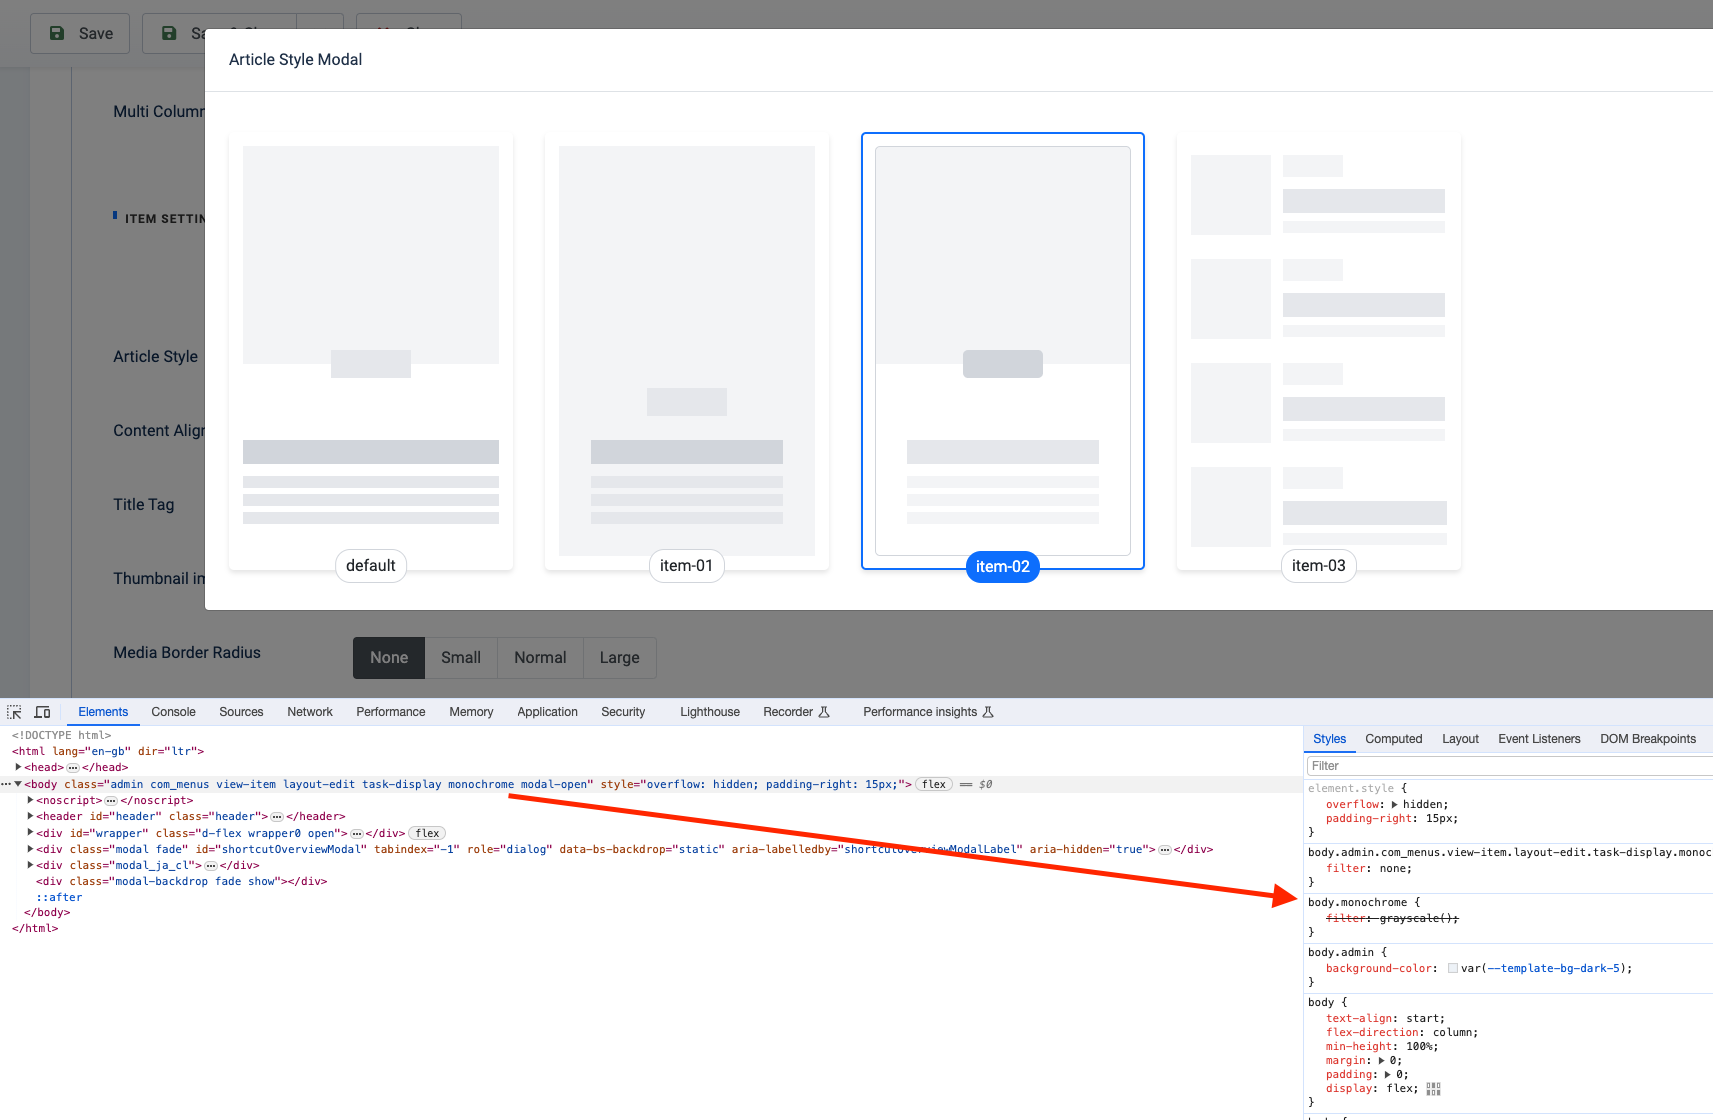The image size is (1713, 1120).
Task: Click the ellipsis beside the head element
Action: (x=73, y=767)
